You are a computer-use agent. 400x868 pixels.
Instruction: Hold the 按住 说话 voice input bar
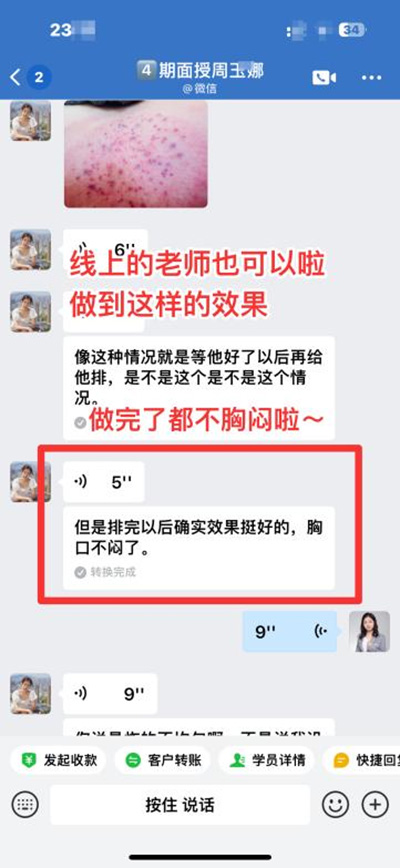coord(180,804)
